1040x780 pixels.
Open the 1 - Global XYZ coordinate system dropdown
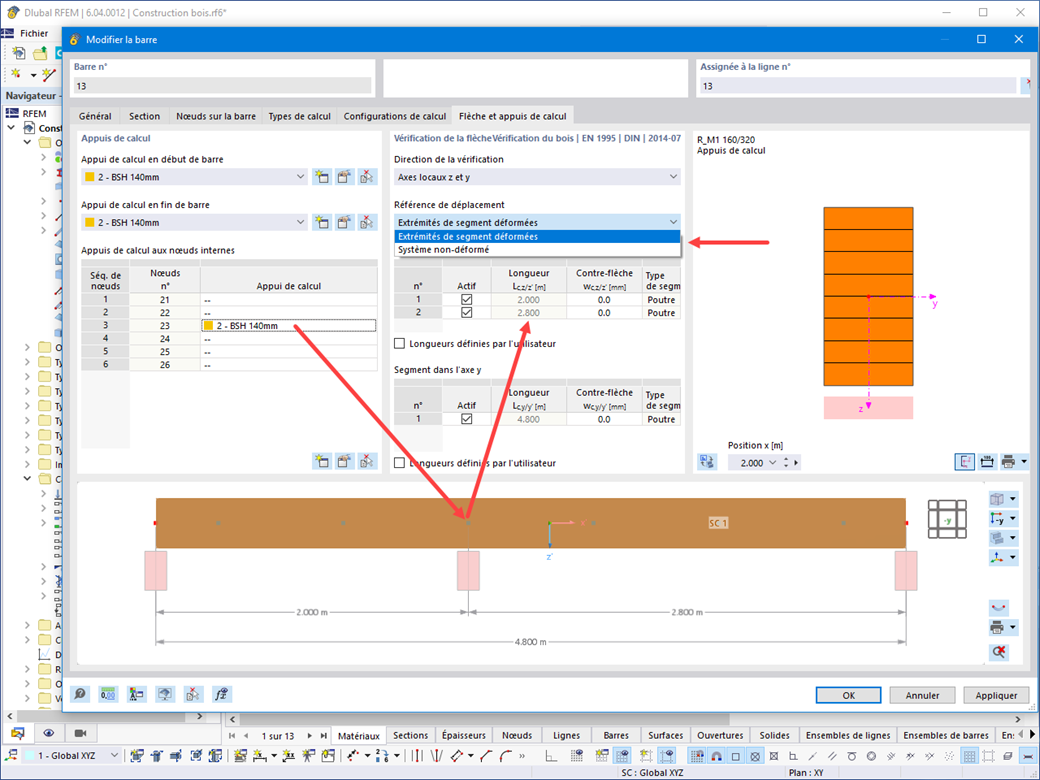(114, 755)
